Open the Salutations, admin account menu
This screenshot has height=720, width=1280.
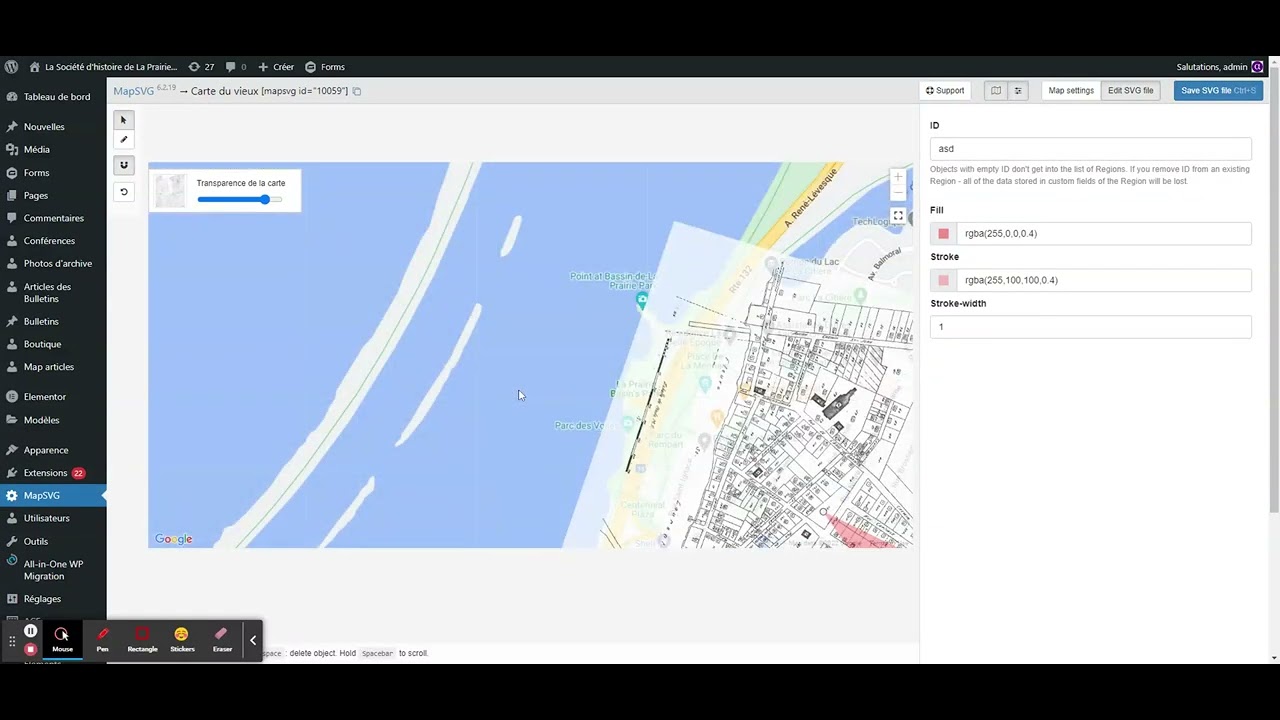coord(1220,67)
